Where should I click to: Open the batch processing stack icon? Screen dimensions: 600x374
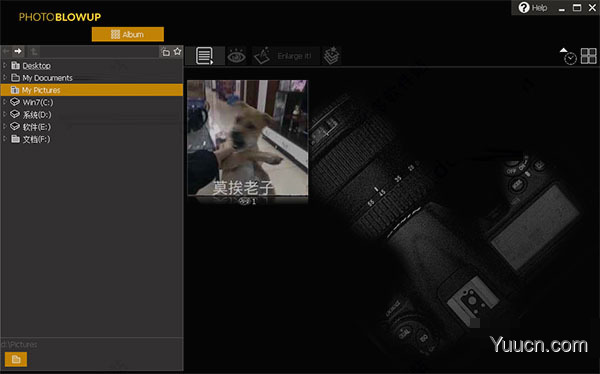coord(331,56)
